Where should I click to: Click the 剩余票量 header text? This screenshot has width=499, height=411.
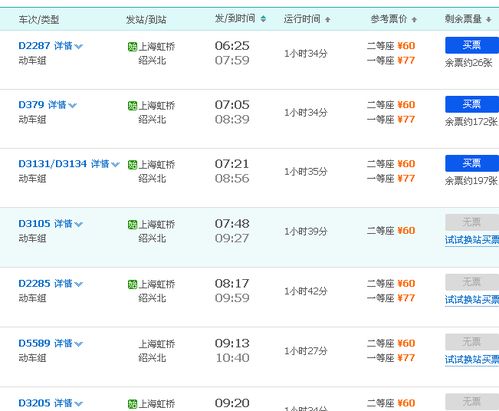pyautogui.click(x=463, y=19)
